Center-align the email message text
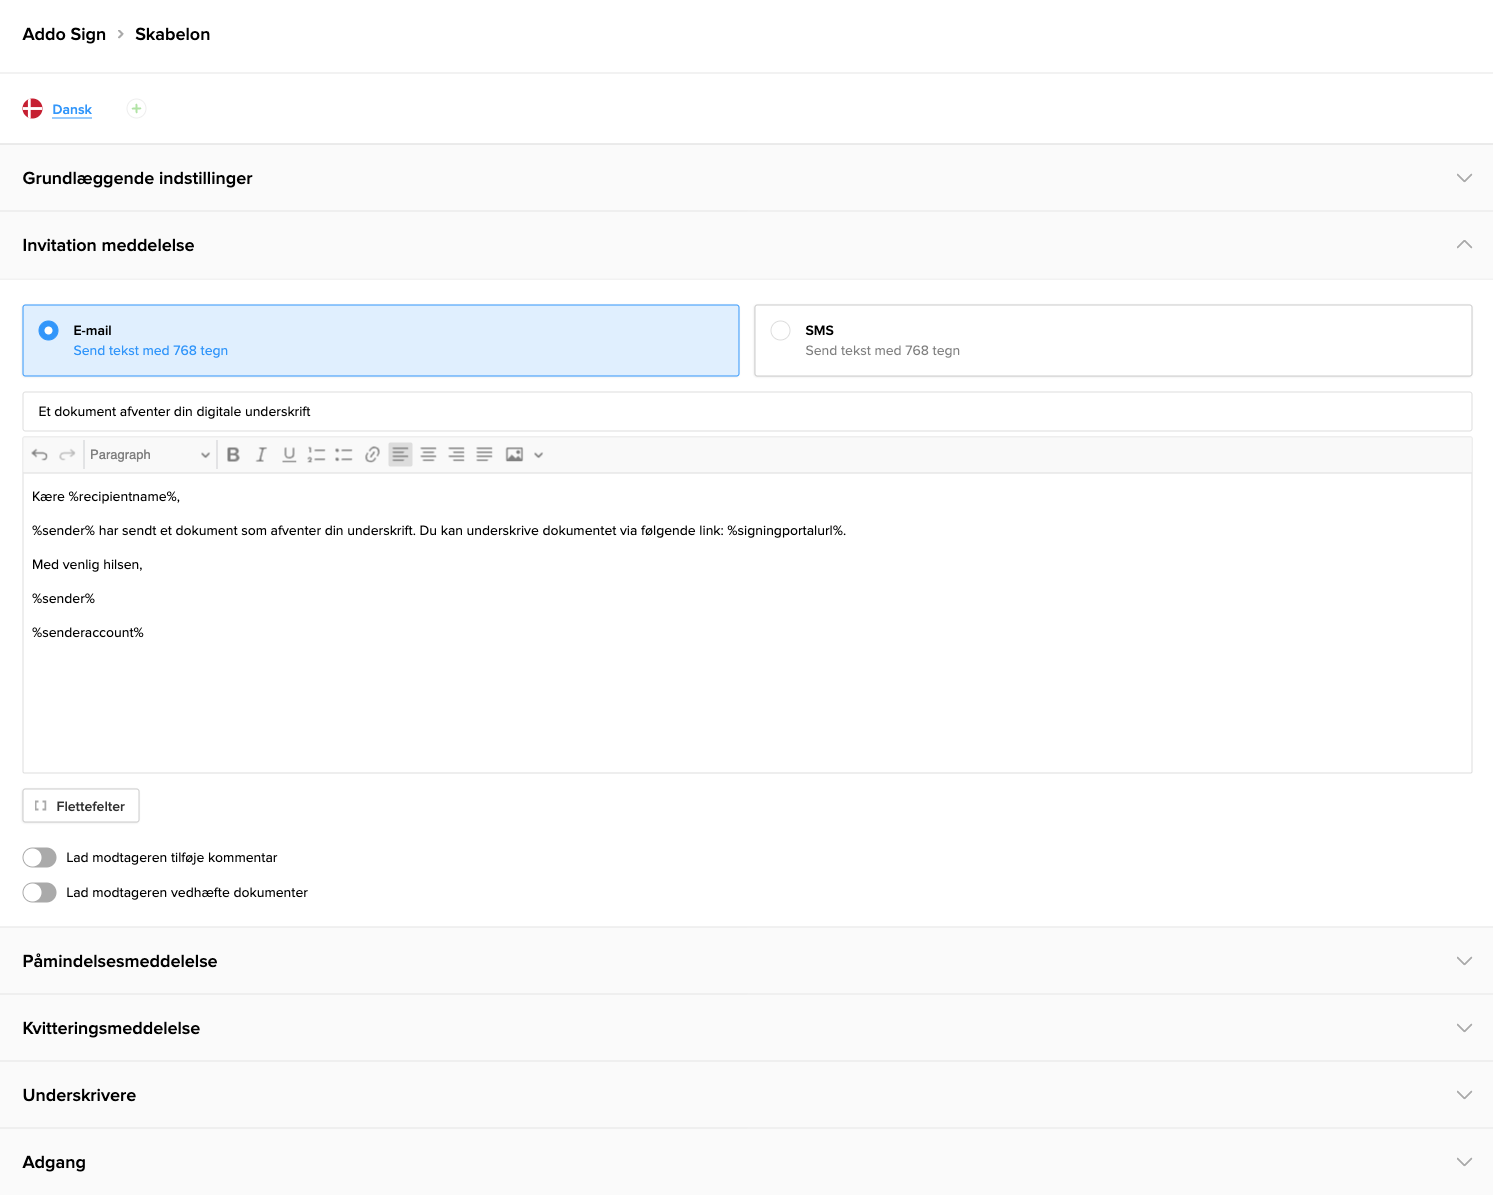The image size is (1493, 1195). click(x=428, y=454)
